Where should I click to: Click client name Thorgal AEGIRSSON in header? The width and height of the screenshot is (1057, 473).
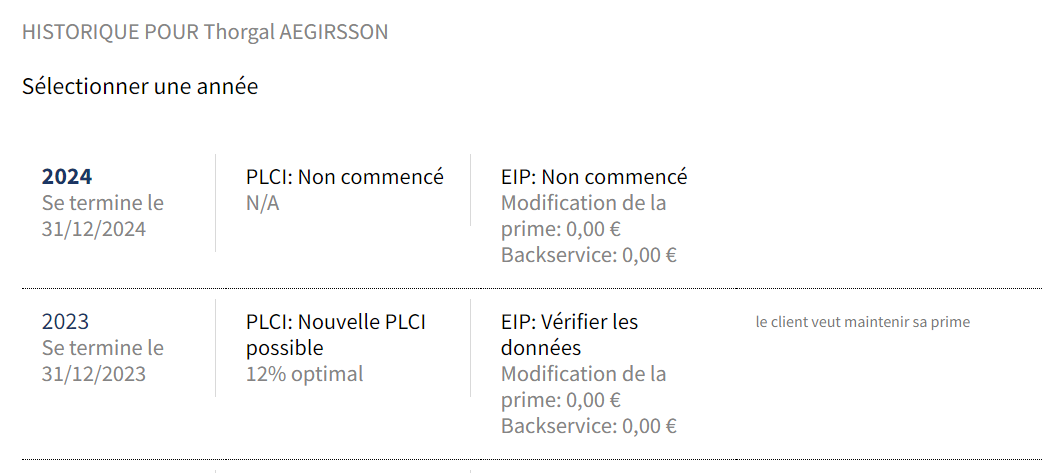coord(296,32)
